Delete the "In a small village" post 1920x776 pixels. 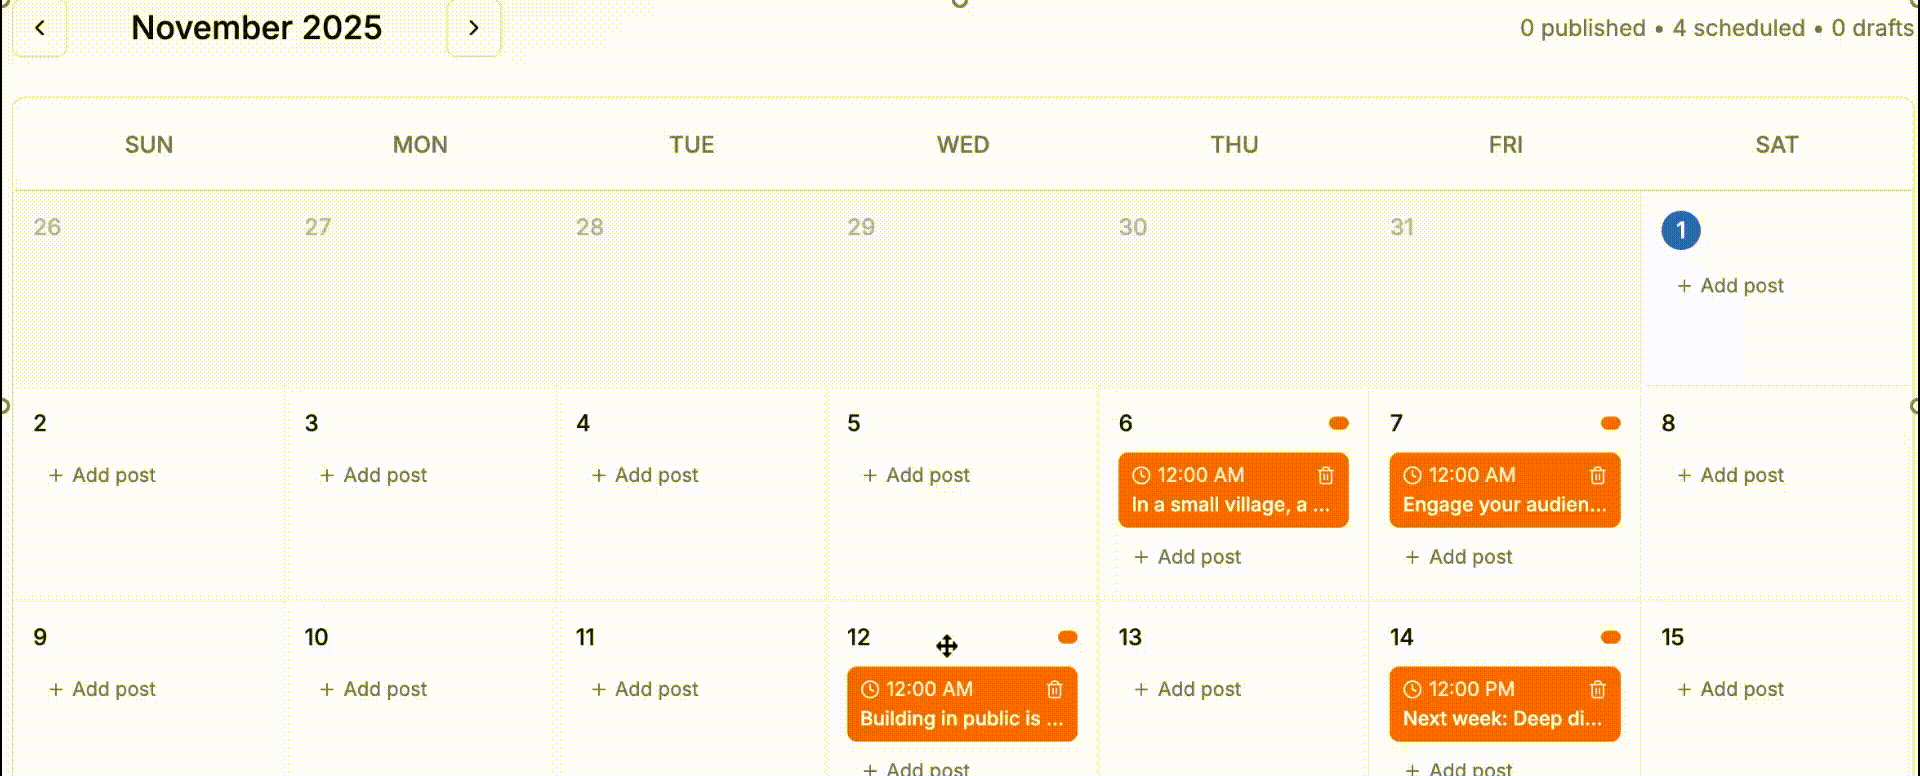pyautogui.click(x=1325, y=475)
